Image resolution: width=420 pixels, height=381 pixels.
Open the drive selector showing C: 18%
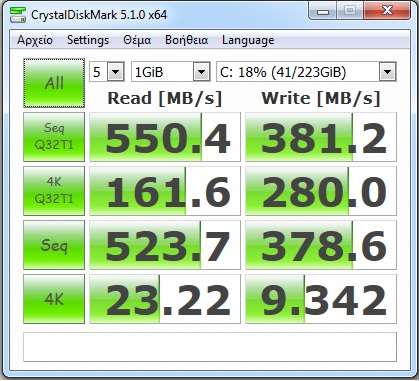tap(306, 72)
